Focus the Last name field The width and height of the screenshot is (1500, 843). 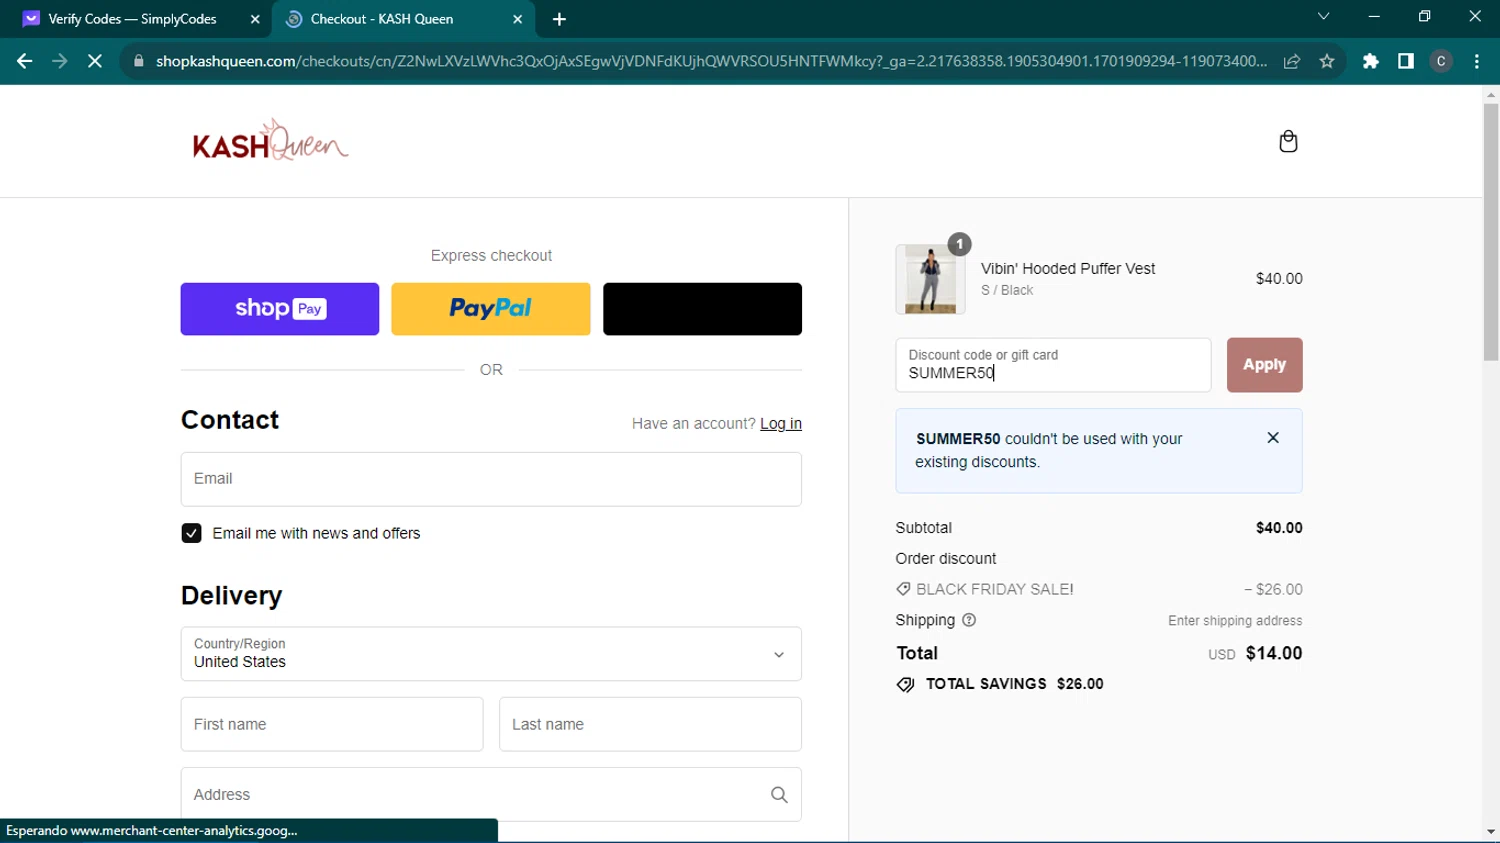coord(650,724)
